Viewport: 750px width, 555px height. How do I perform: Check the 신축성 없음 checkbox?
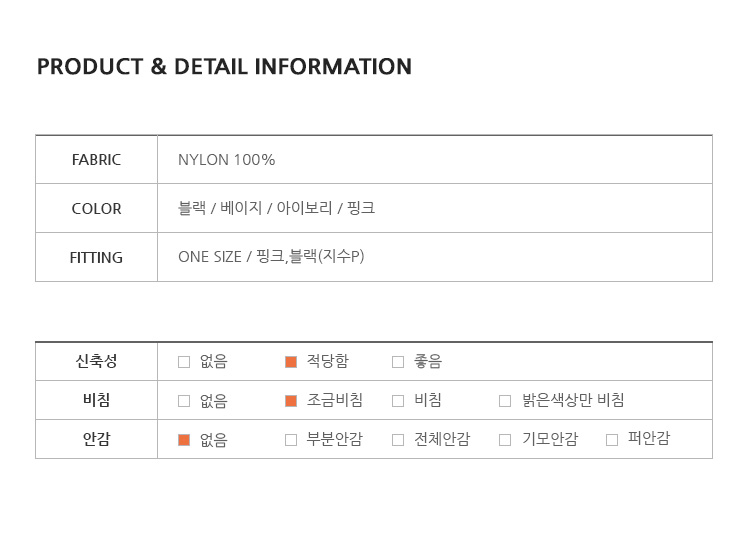pos(184,362)
